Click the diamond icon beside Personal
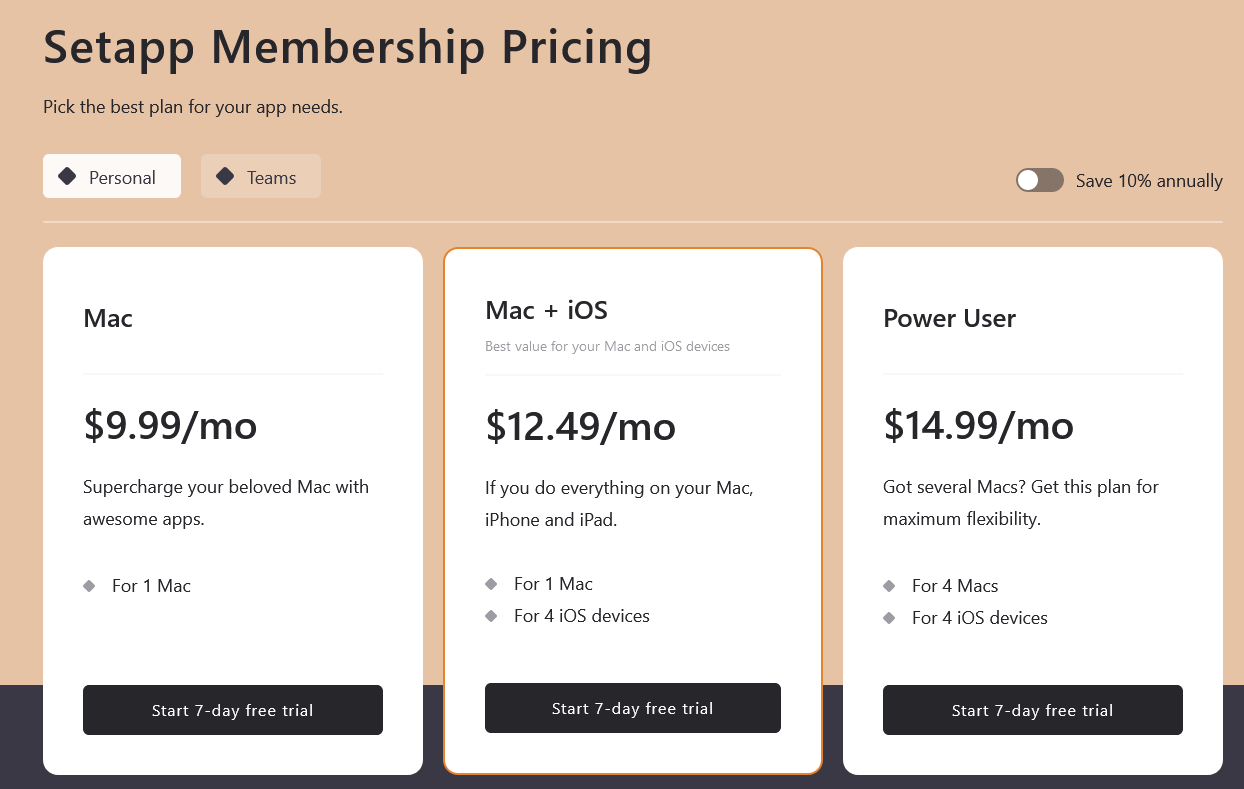Viewport: 1244px width, 789px height. [x=67, y=176]
